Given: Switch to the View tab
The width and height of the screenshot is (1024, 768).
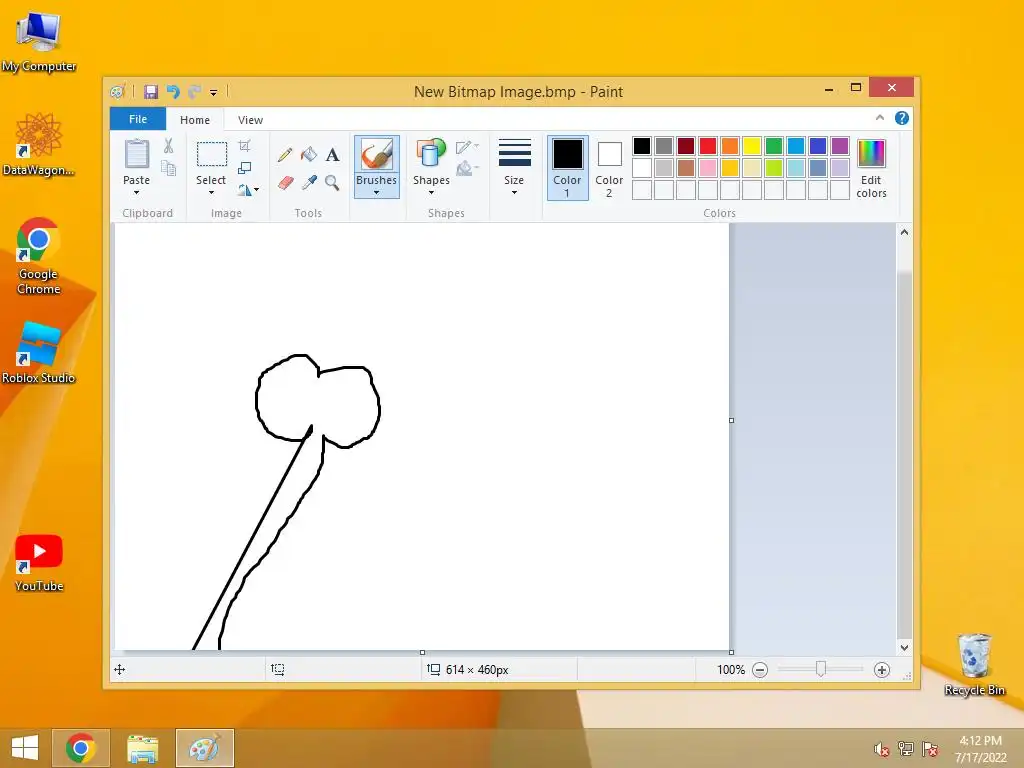Looking at the screenshot, I should click(x=250, y=120).
